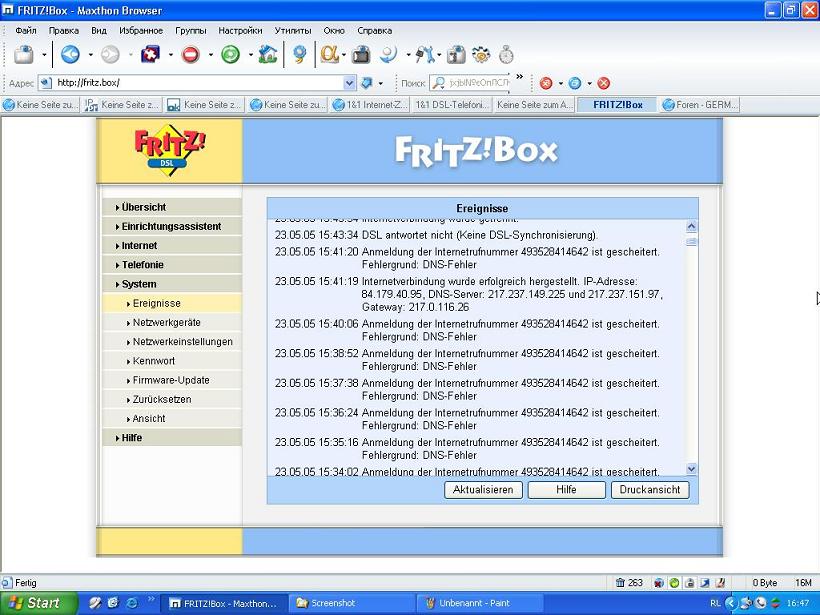Expand the toolbar overflow chevron

pos(519,77)
